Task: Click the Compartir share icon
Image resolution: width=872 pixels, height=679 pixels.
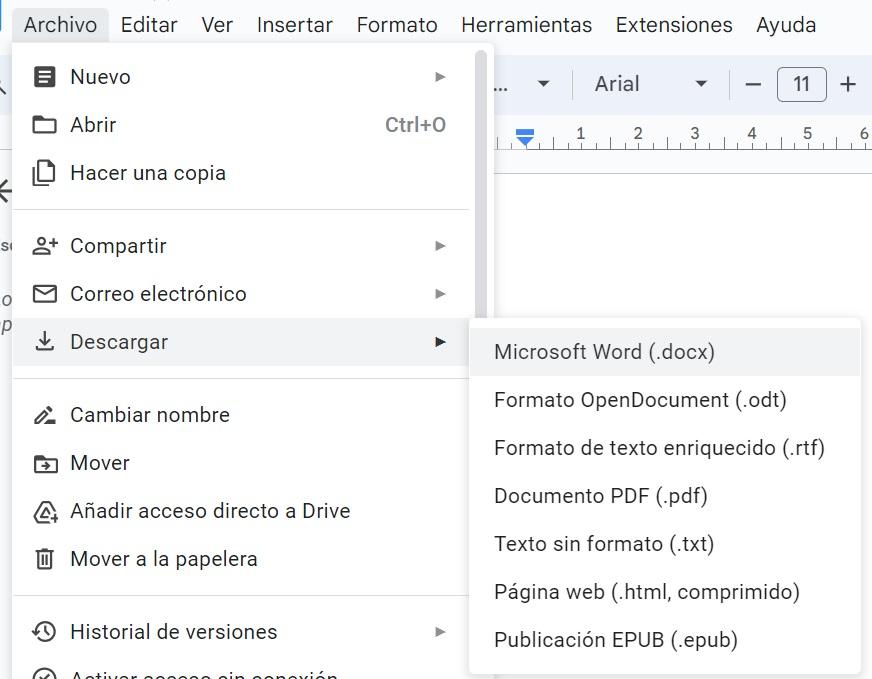Action: click(x=44, y=245)
